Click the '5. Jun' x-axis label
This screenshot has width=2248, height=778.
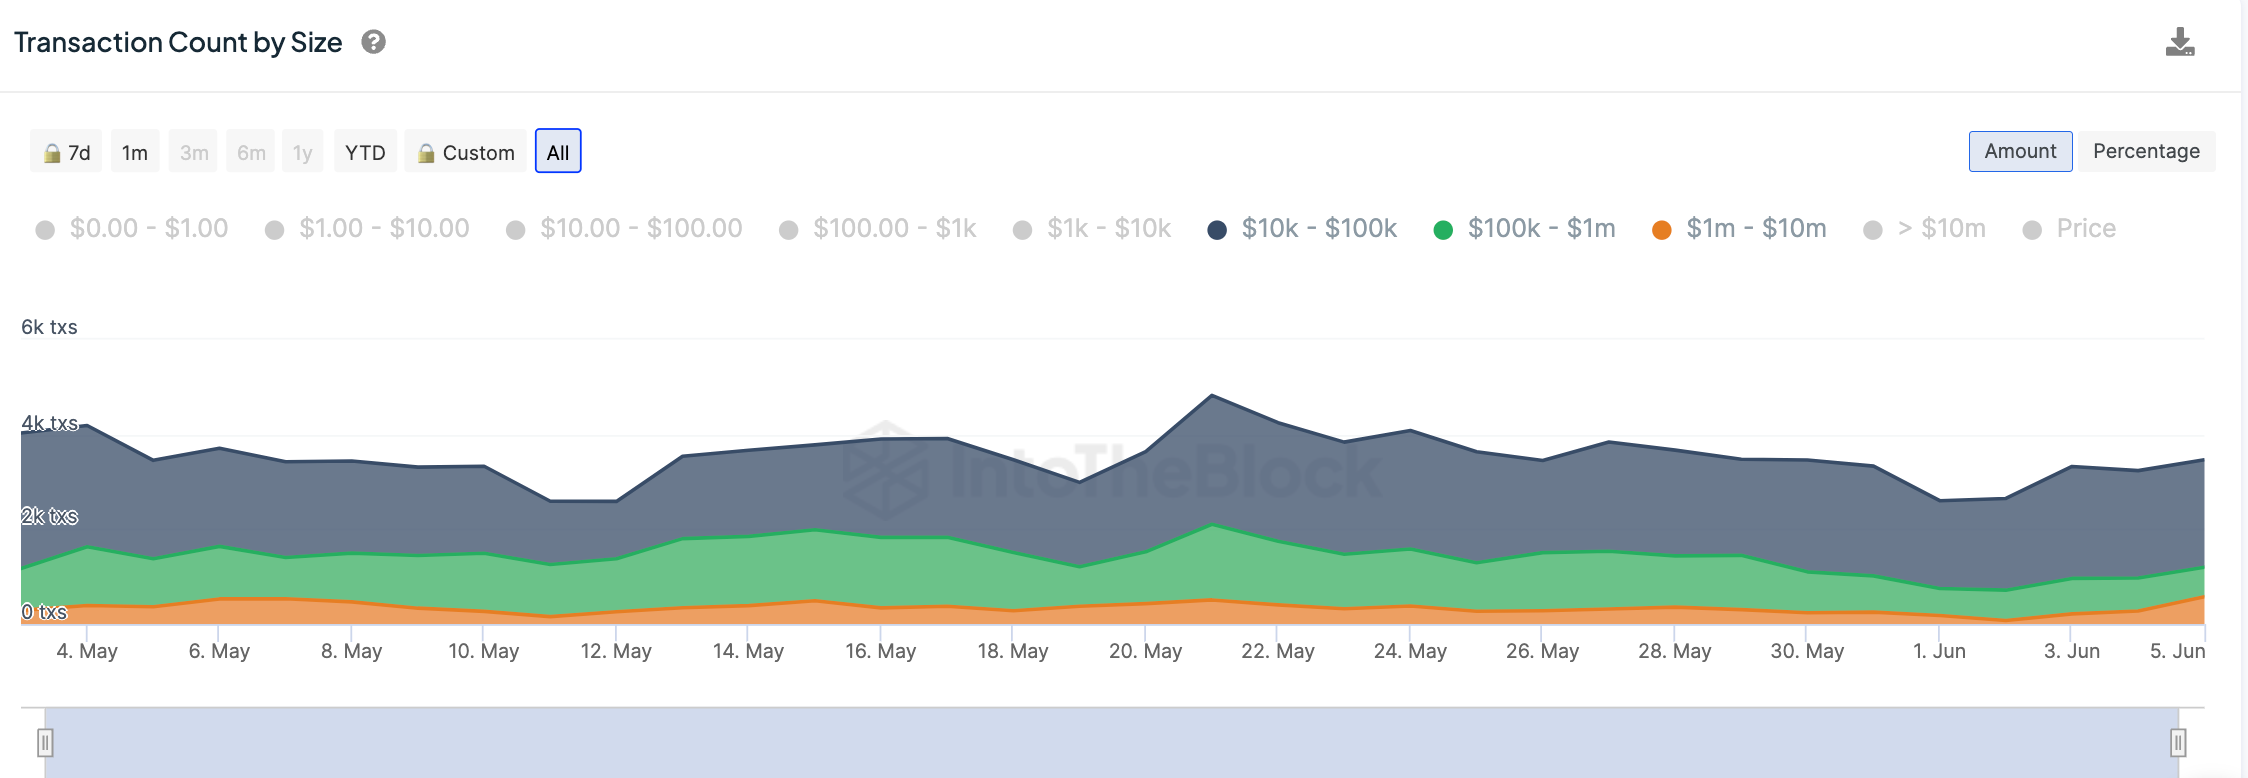point(2177,651)
